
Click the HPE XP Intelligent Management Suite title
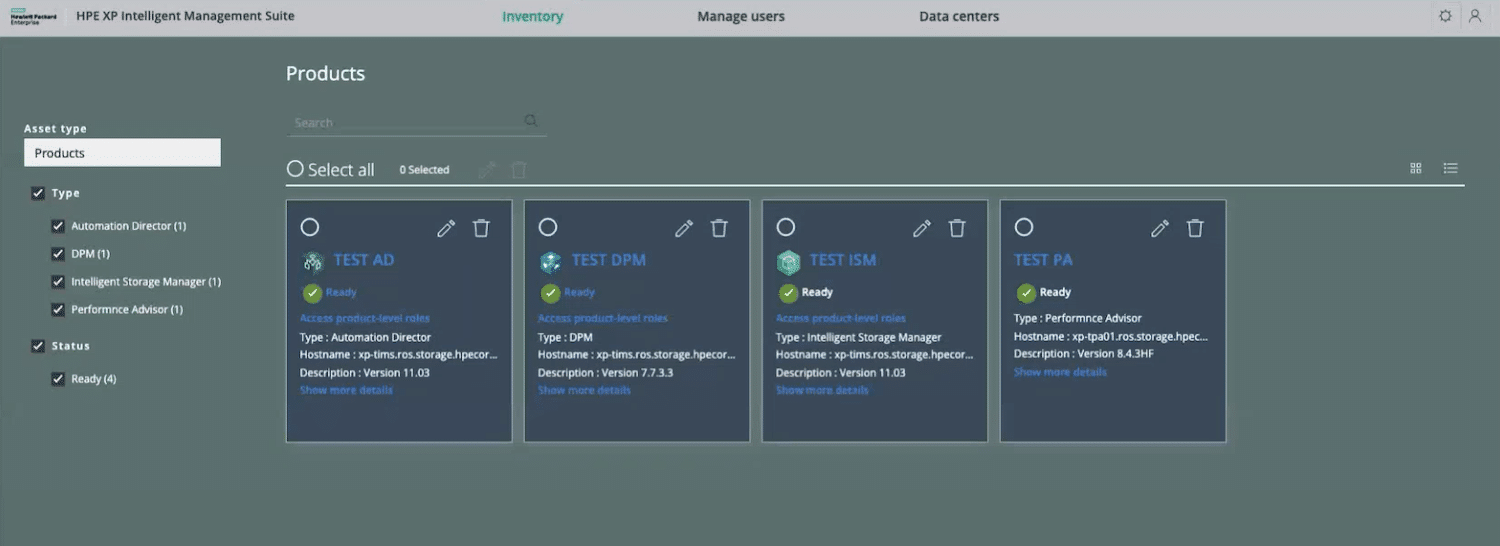(185, 16)
